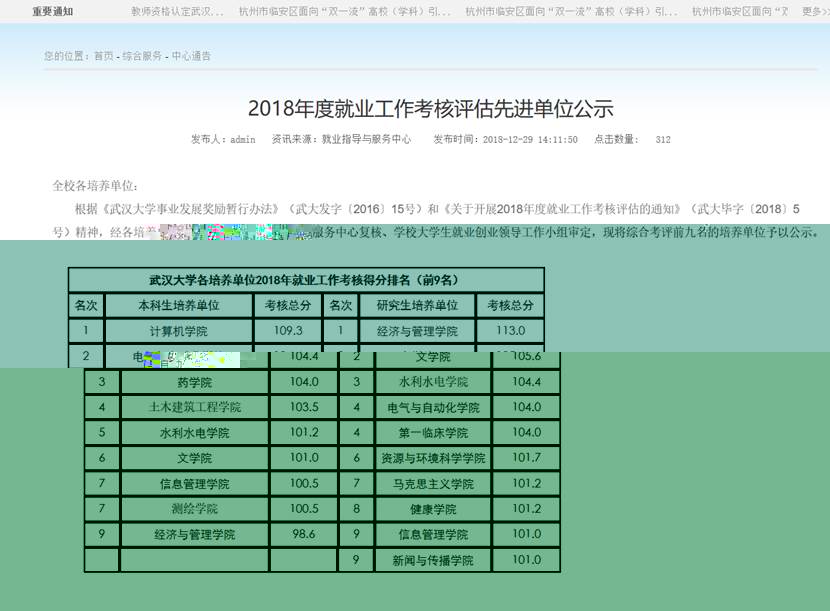Click the 健康学院 cell
This screenshot has width=830, height=611.
[433, 509]
